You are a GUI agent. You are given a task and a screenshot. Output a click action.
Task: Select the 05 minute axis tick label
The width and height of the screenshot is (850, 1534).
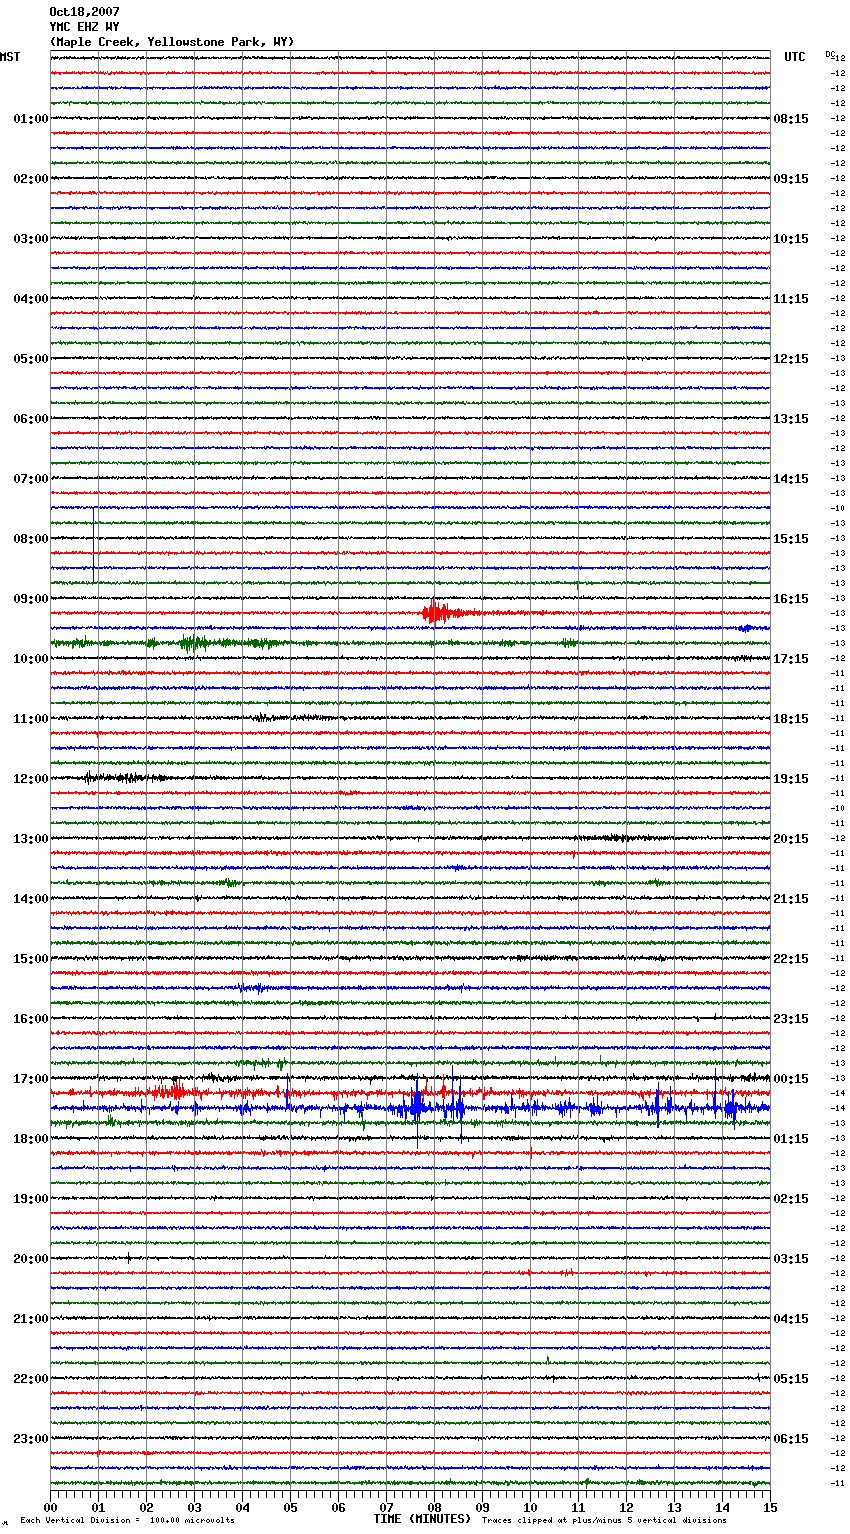click(x=290, y=1507)
